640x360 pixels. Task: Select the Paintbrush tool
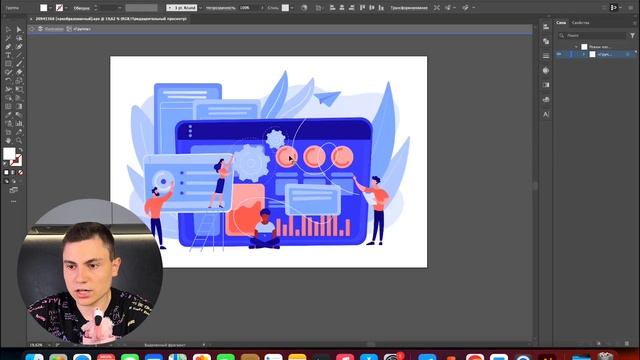tap(19, 64)
